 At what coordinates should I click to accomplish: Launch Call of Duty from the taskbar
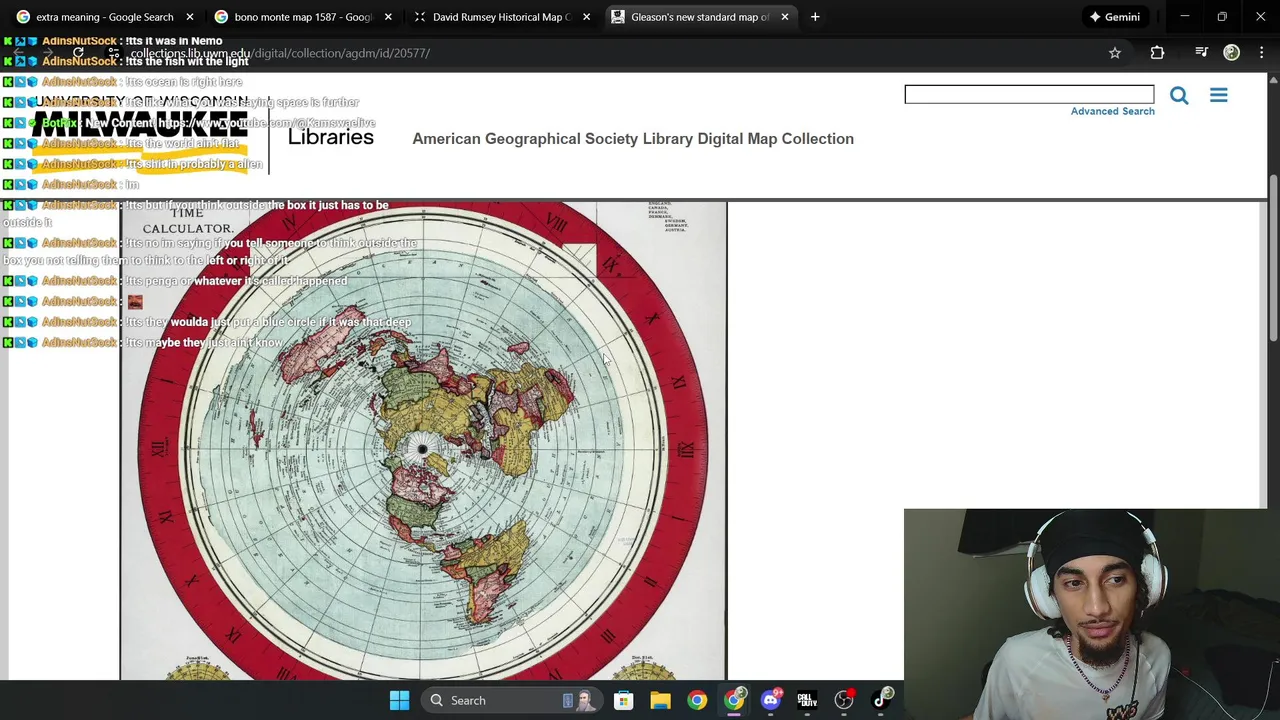tap(807, 700)
